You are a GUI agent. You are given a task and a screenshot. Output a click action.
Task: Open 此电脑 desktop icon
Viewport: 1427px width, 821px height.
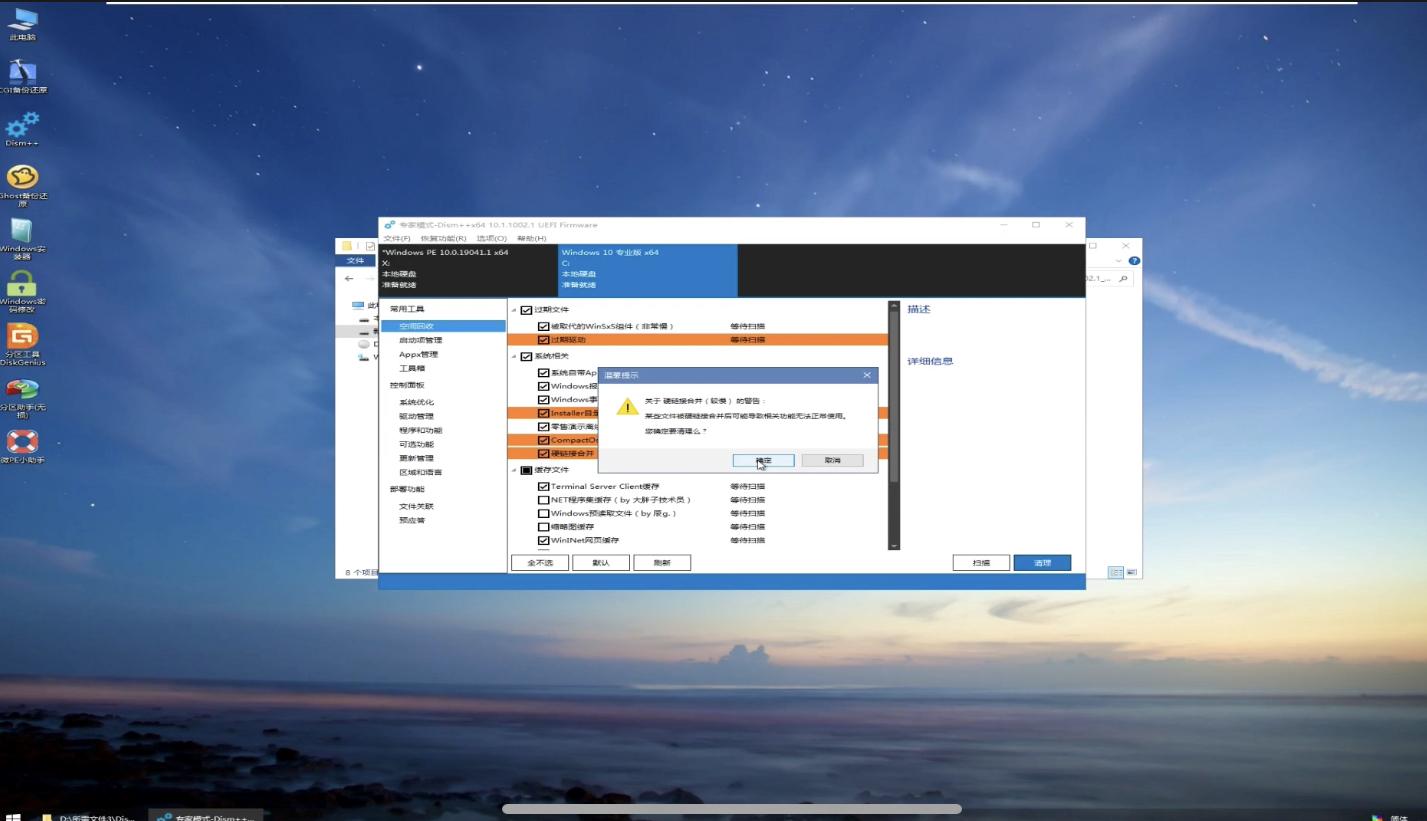pos(22,23)
